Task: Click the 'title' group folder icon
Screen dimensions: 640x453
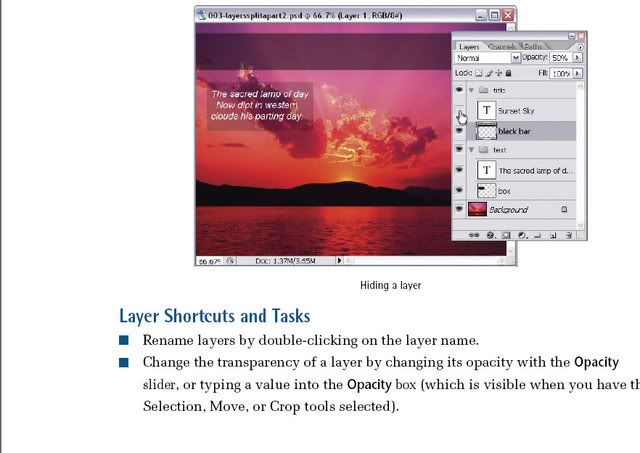Action: tap(483, 90)
